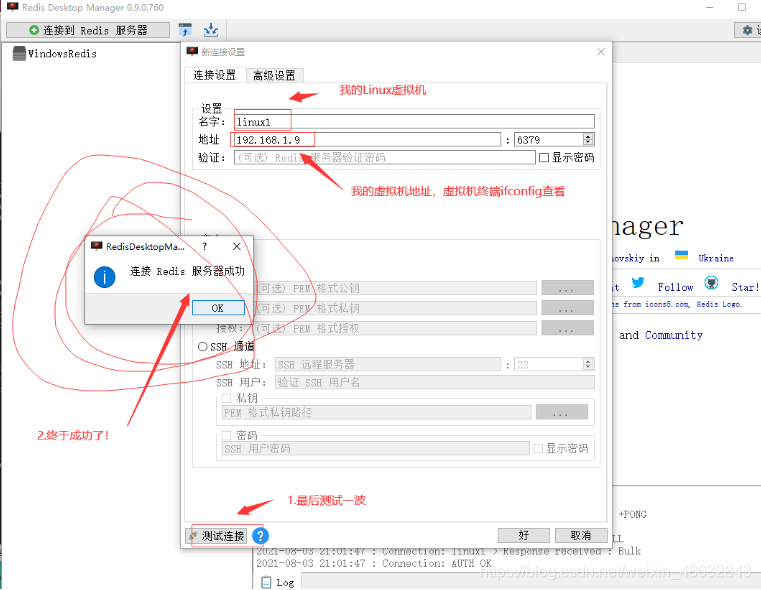Close the RedisDesktopManager success dialog
Viewport: 761px width, 590px height.
(237, 246)
